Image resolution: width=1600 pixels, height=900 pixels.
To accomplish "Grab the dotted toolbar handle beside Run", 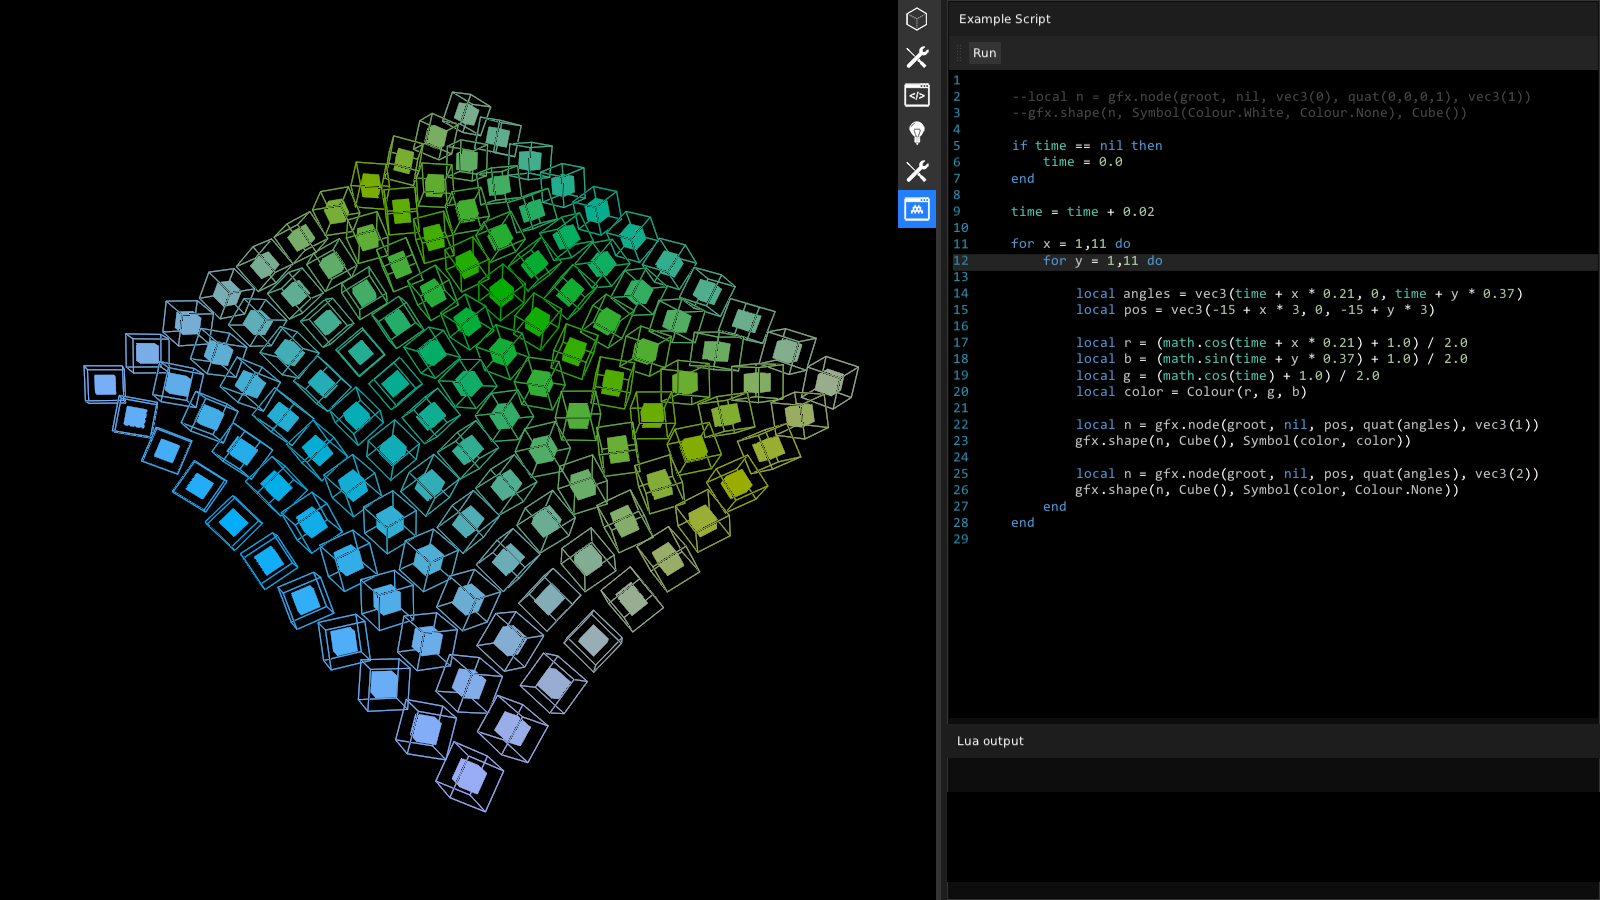I will (x=959, y=53).
